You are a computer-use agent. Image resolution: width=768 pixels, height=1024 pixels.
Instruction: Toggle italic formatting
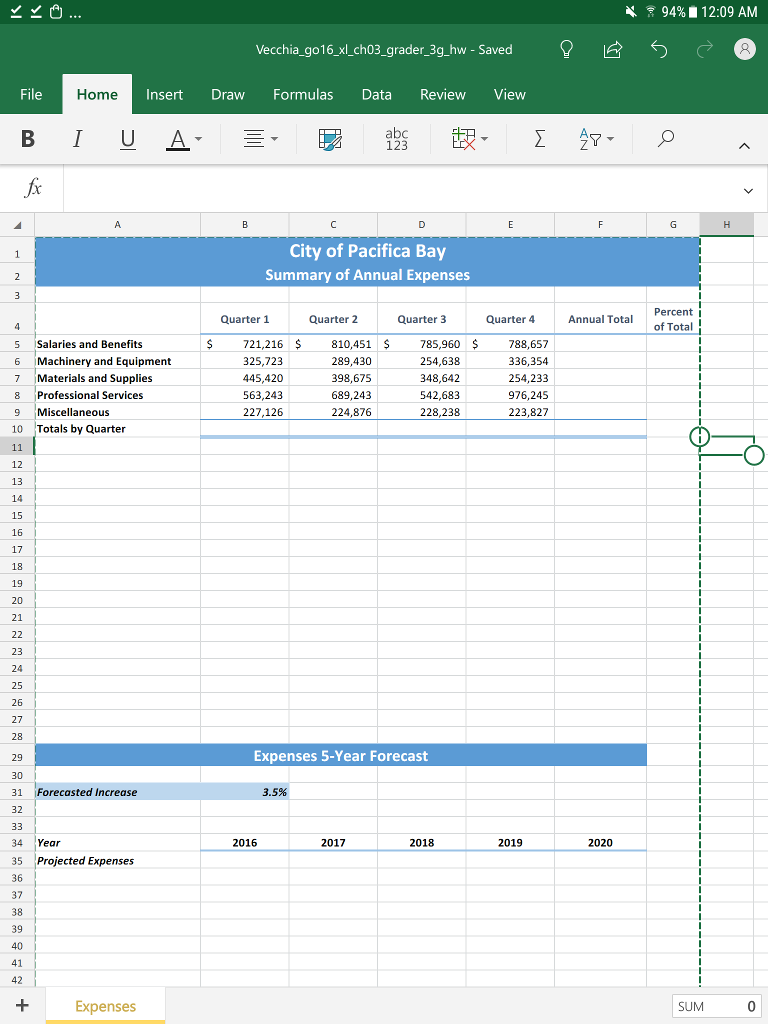(77, 142)
